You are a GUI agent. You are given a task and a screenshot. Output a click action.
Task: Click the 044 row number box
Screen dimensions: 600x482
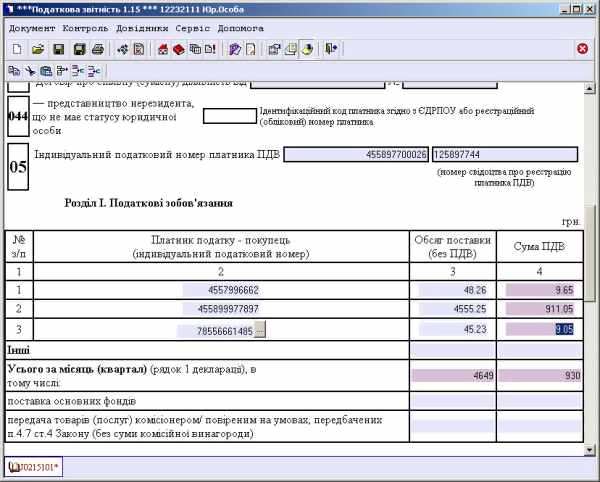tap(18, 116)
